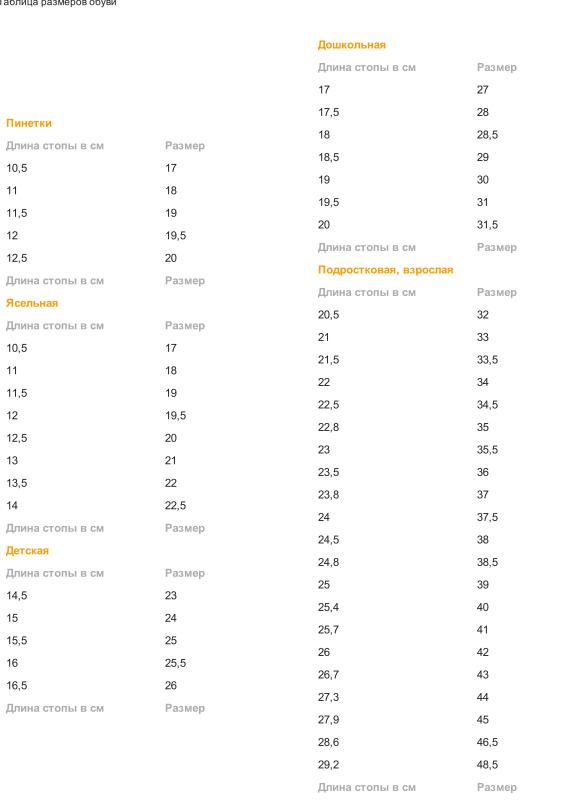The image size is (573, 800).
Task: Select the Размер header under Пинетки
Action: point(185,146)
